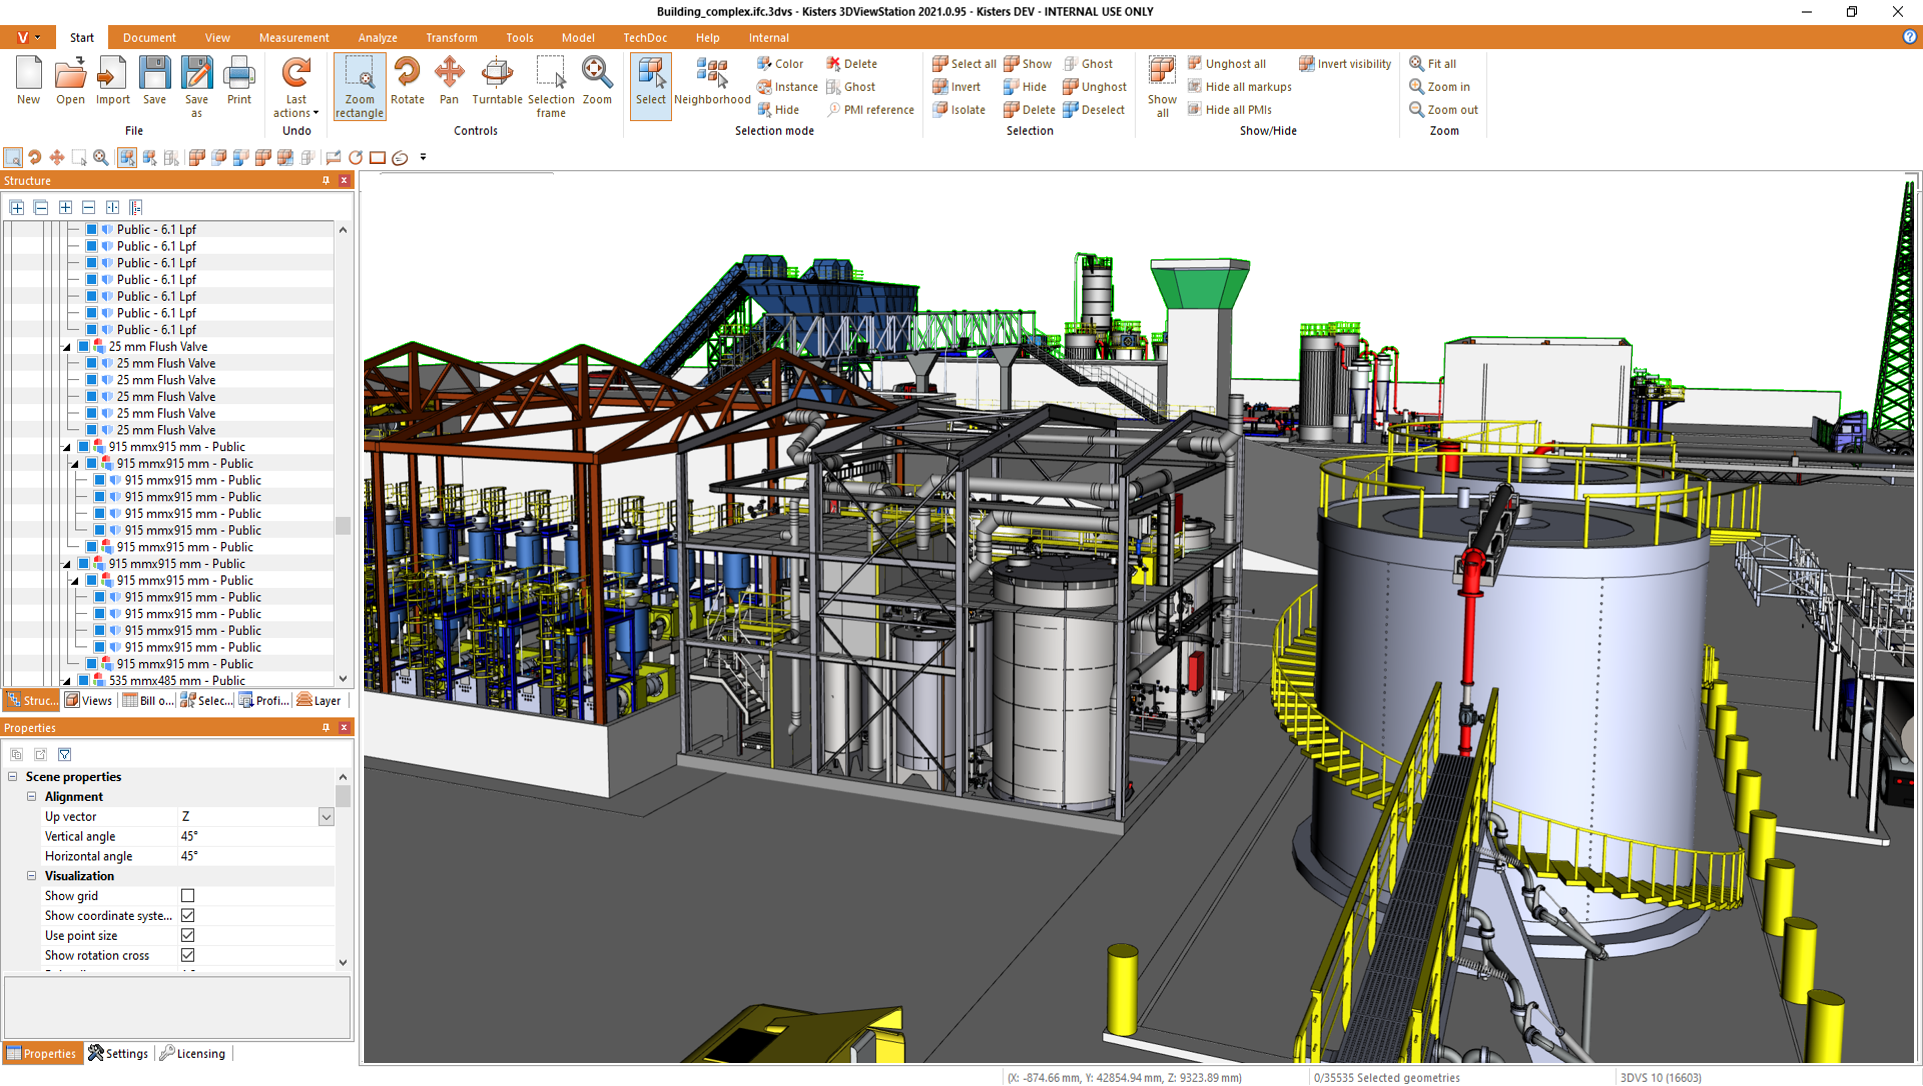Collapse the Visualization property group

tap(32, 876)
